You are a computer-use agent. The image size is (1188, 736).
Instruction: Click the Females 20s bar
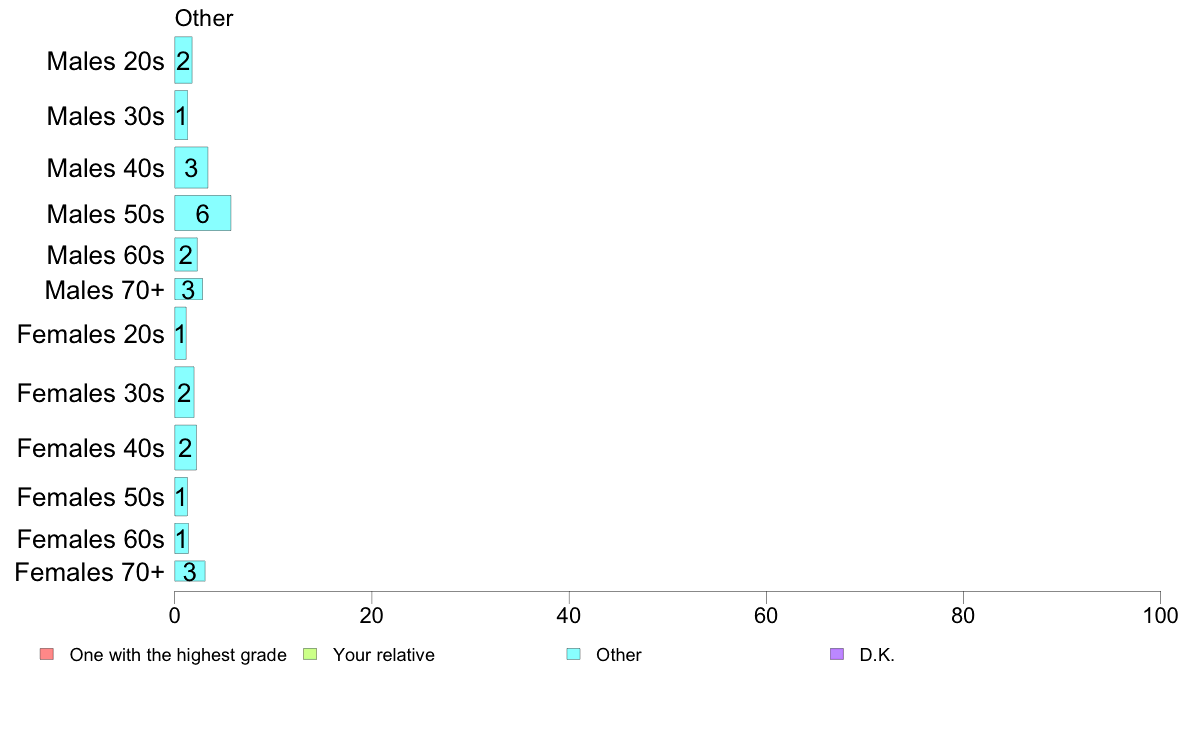click(180, 334)
